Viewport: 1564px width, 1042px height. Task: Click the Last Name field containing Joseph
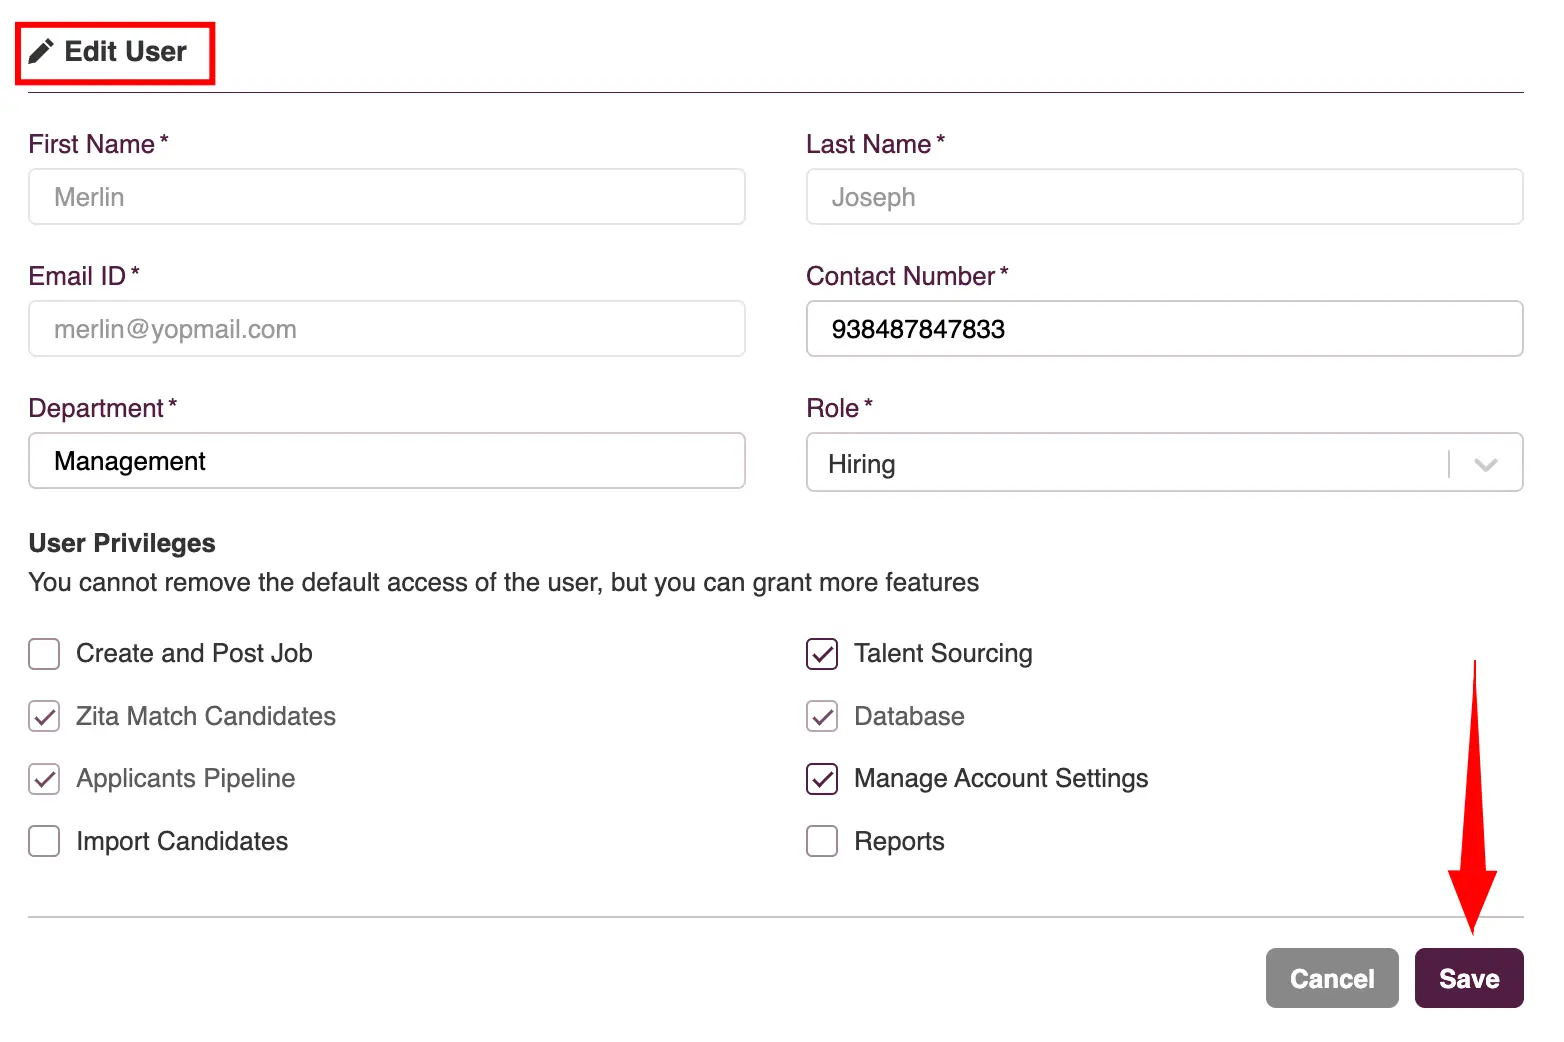(1164, 197)
